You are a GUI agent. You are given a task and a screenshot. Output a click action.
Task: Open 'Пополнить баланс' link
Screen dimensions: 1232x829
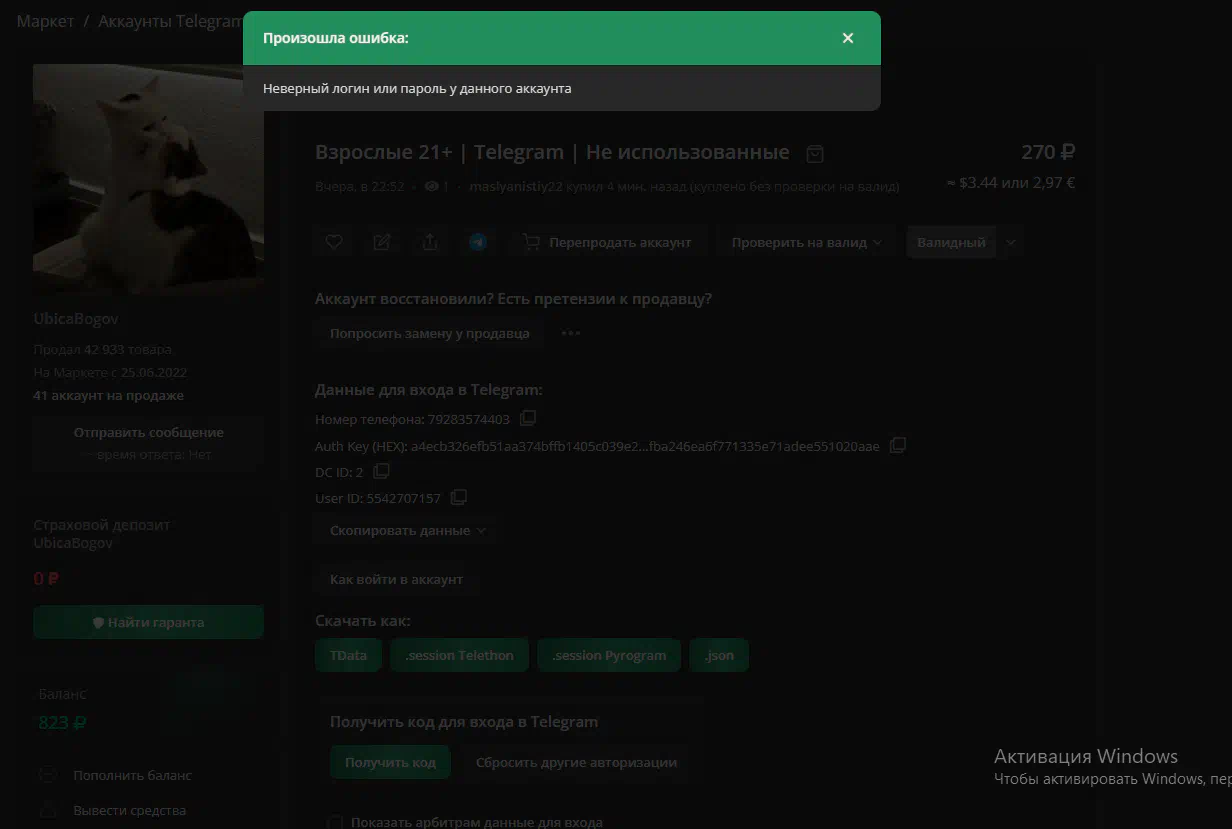[x=132, y=775]
